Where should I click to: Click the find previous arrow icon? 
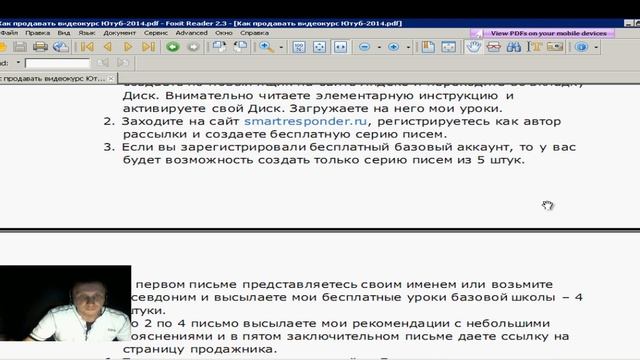coord(102,63)
